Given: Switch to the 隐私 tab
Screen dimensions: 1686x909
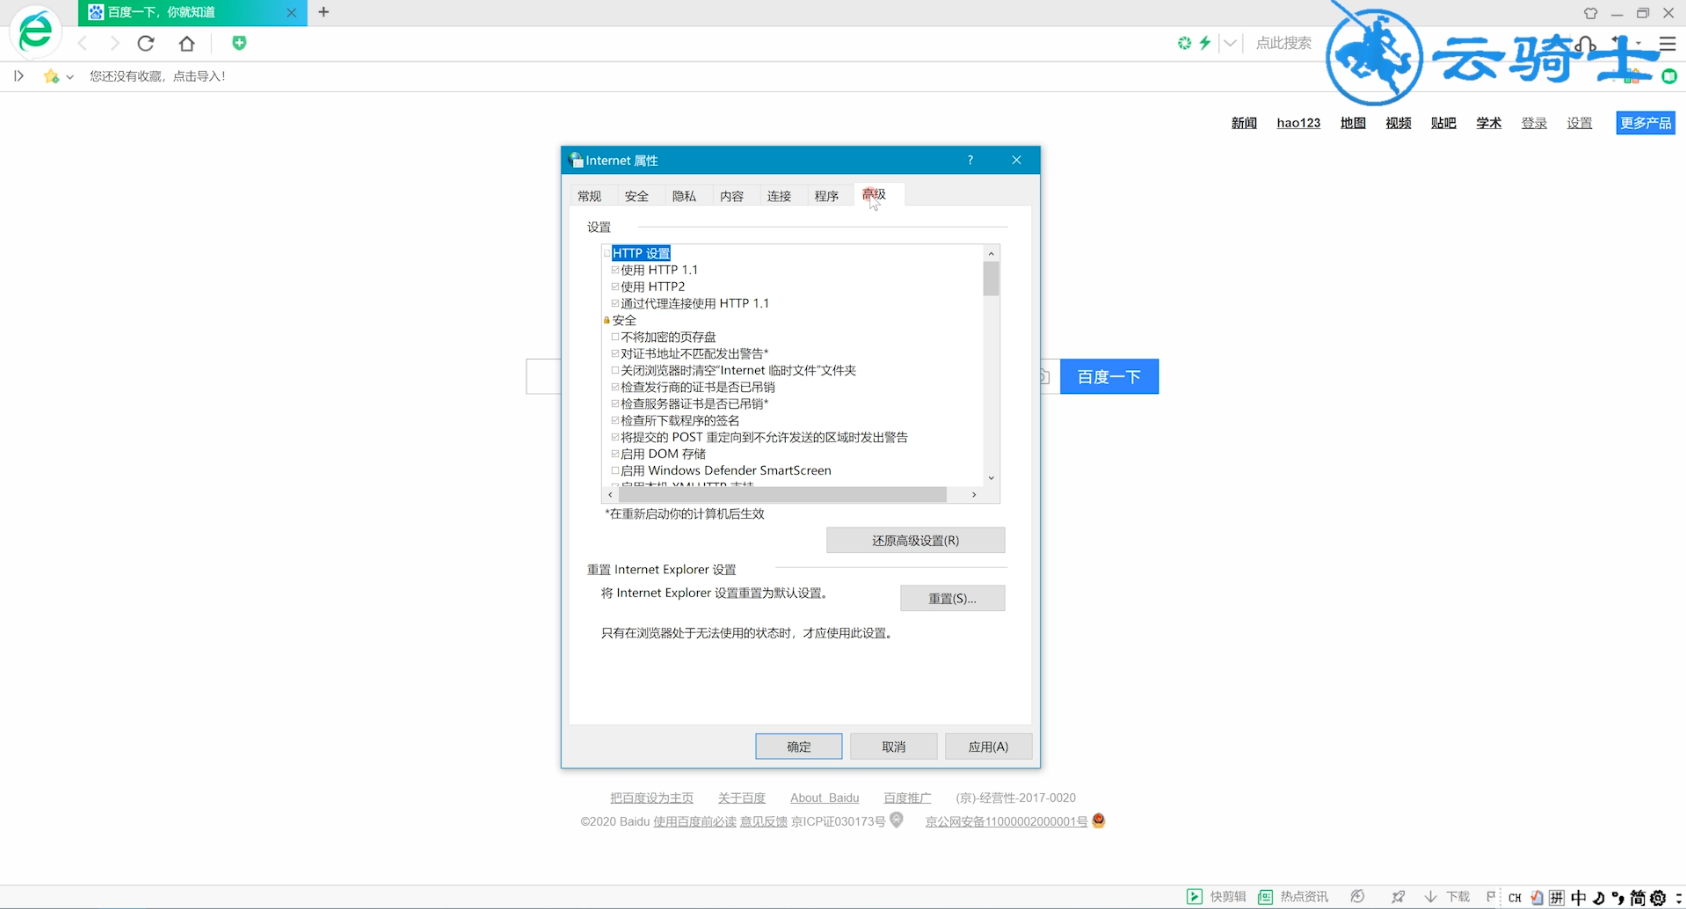Looking at the screenshot, I should click(684, 196).
